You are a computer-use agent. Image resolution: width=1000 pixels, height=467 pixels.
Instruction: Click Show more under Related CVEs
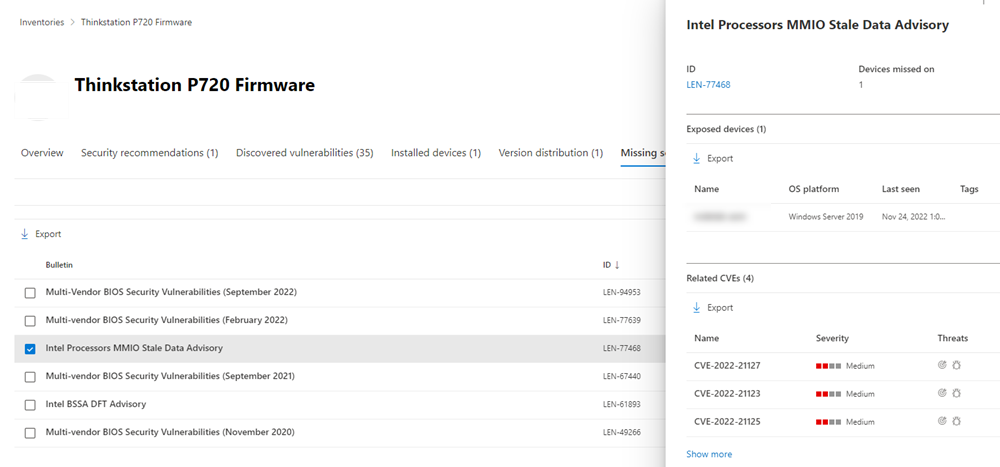point(709,454)
